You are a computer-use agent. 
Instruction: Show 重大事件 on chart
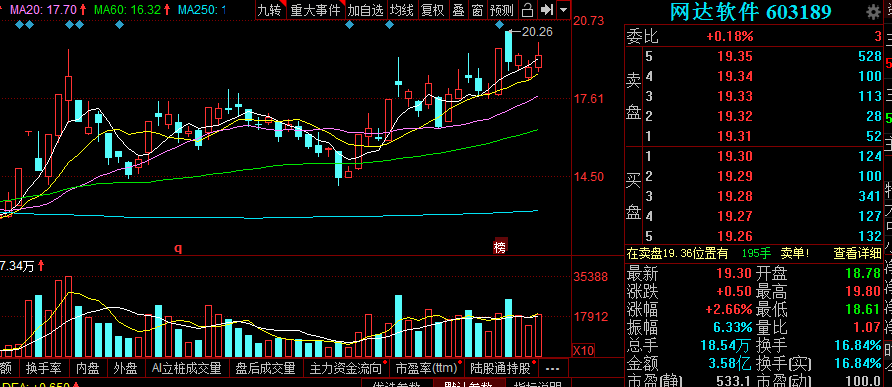[316, 10]
